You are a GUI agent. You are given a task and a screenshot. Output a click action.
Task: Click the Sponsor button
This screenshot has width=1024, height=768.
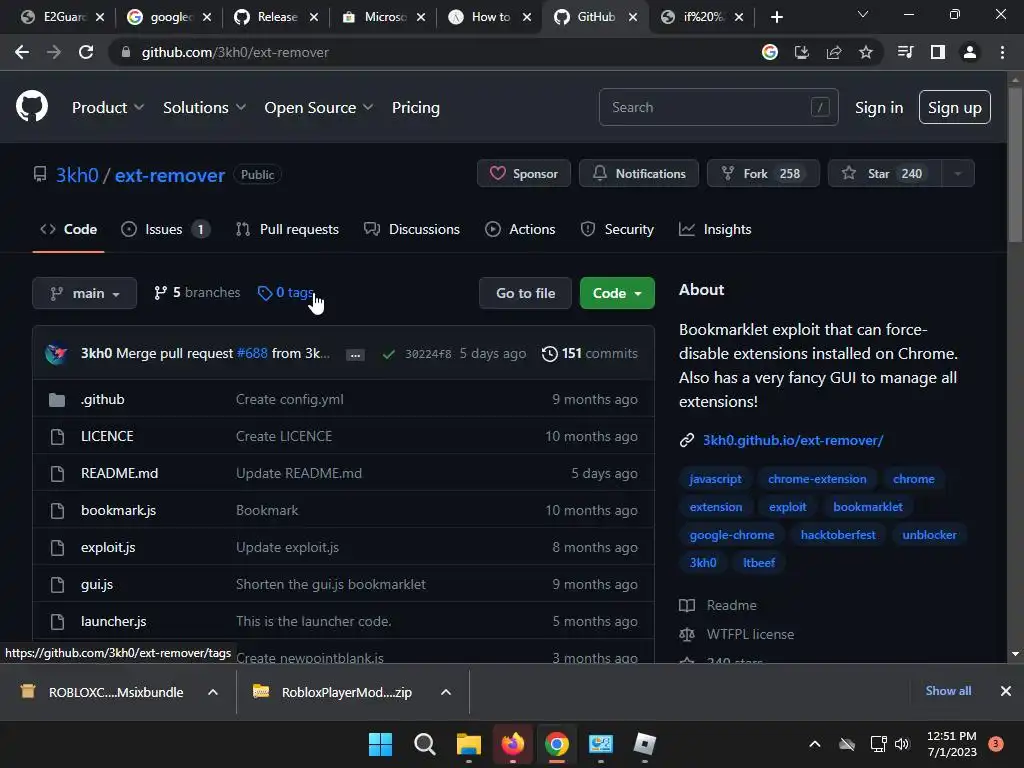pos(524,174)
